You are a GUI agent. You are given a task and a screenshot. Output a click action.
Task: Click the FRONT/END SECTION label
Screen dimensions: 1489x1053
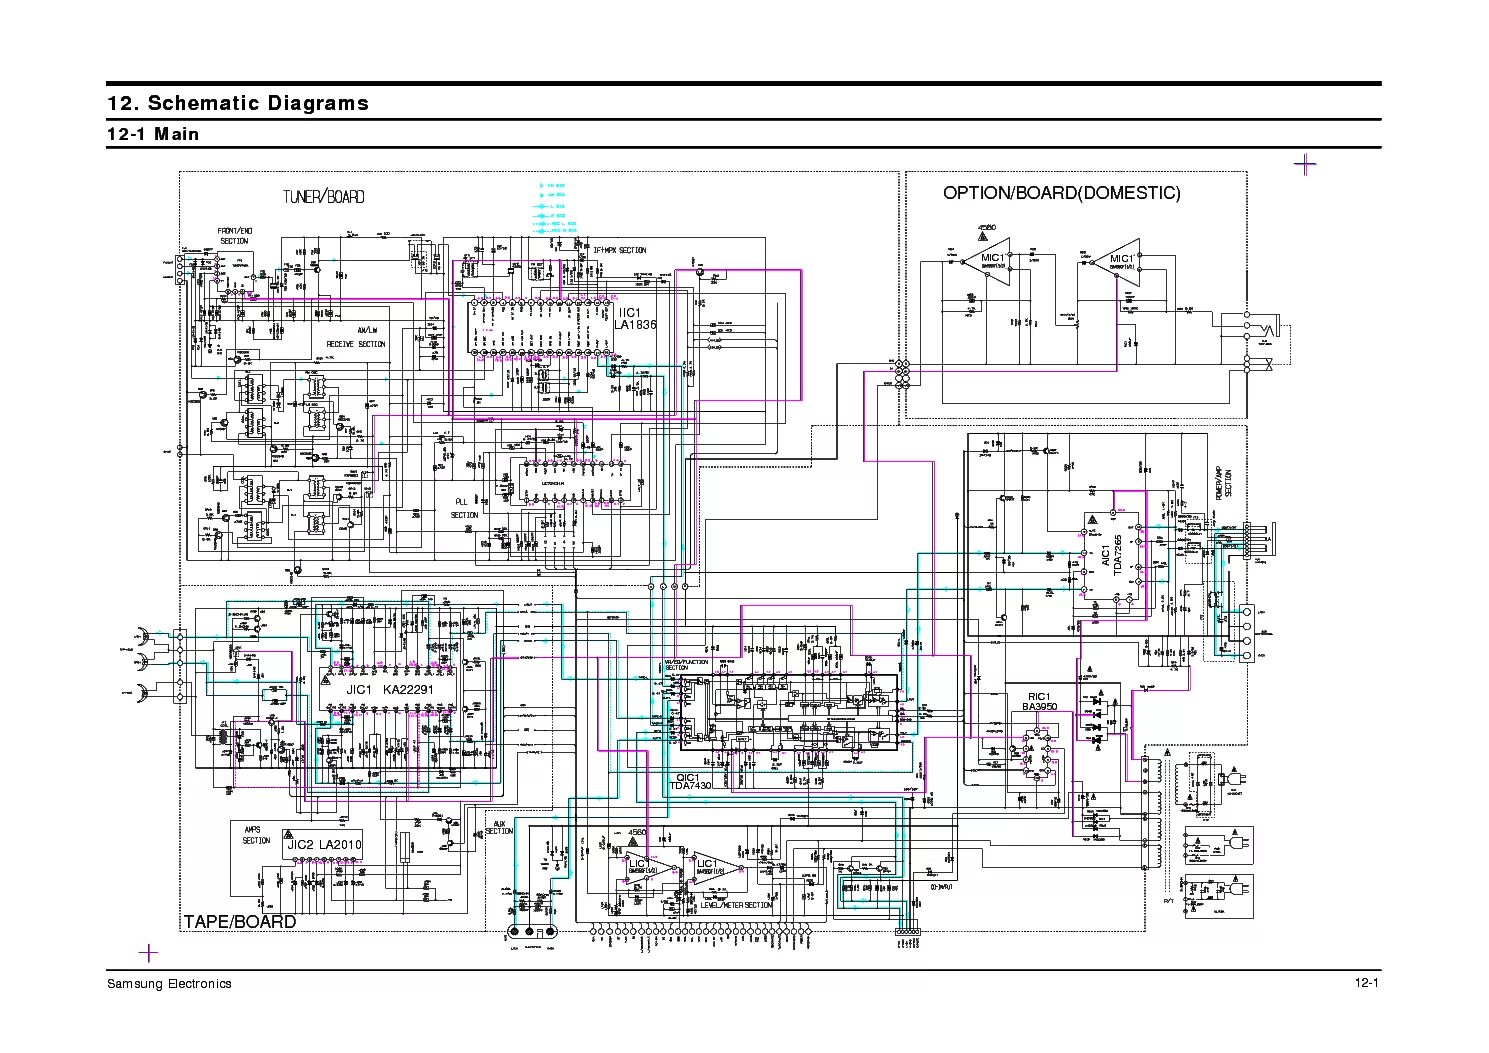click(x=234, y=236)
